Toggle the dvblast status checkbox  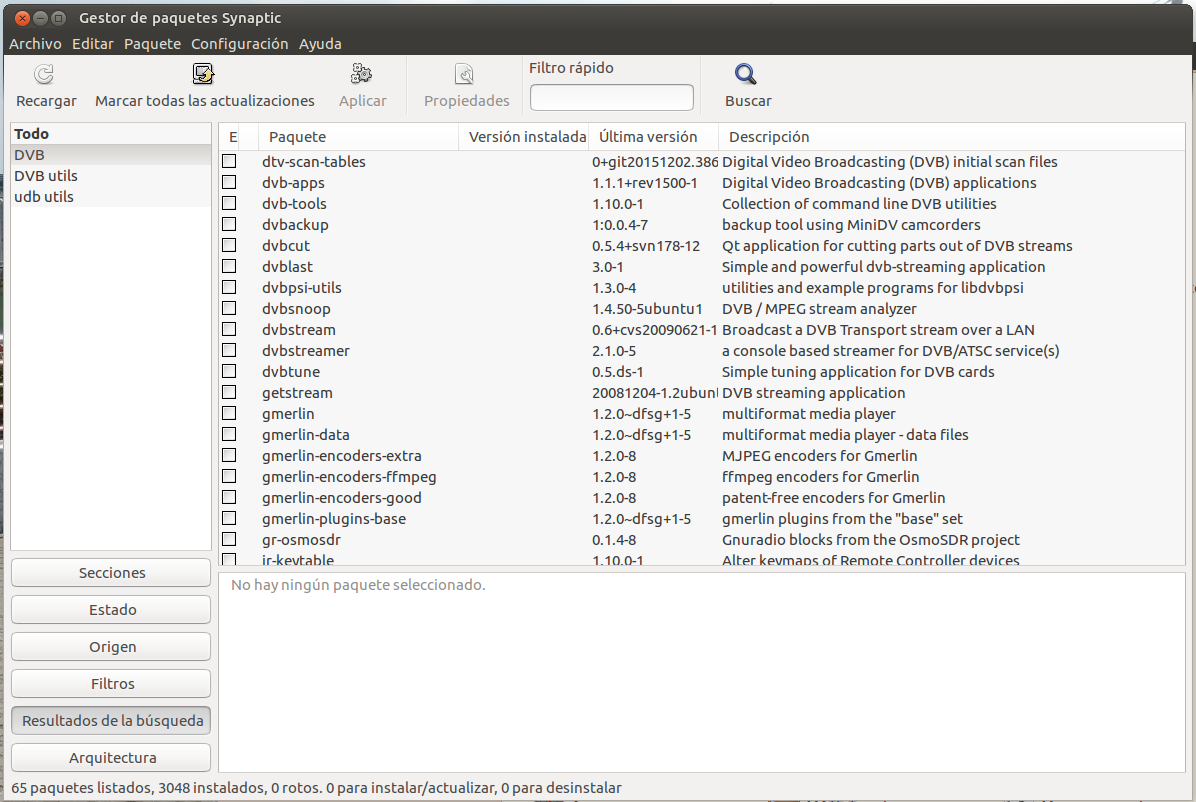(x=229, y=266)
